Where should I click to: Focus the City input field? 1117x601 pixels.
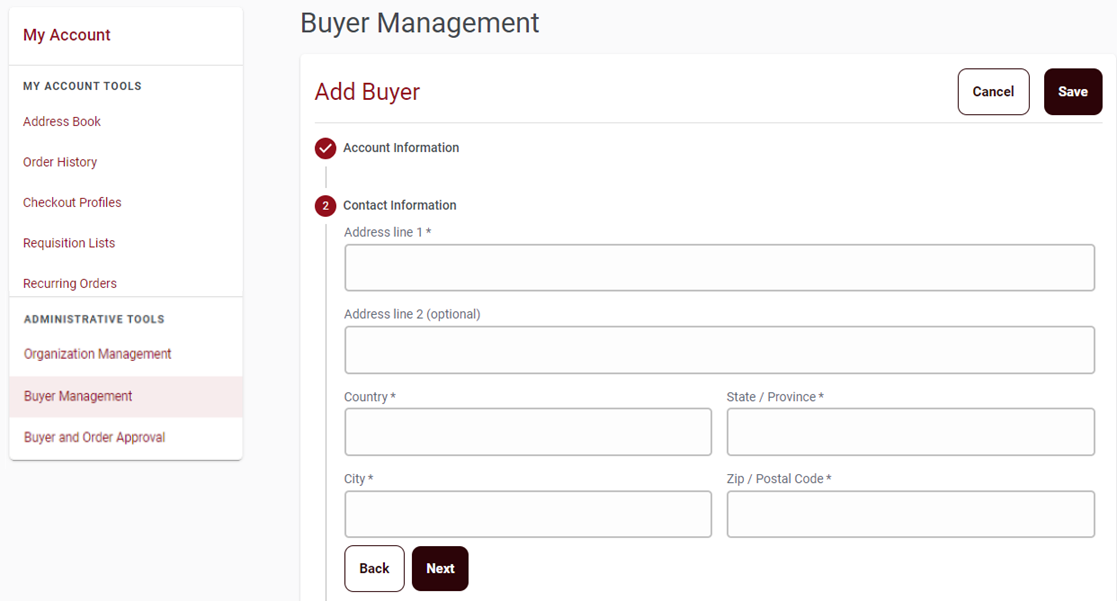coord(528,514)
